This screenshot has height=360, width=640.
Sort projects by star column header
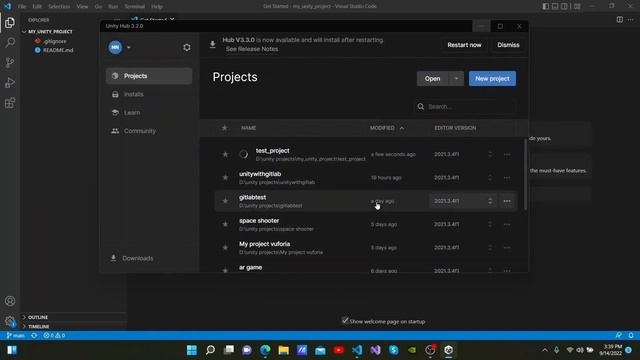click(224, 128)
